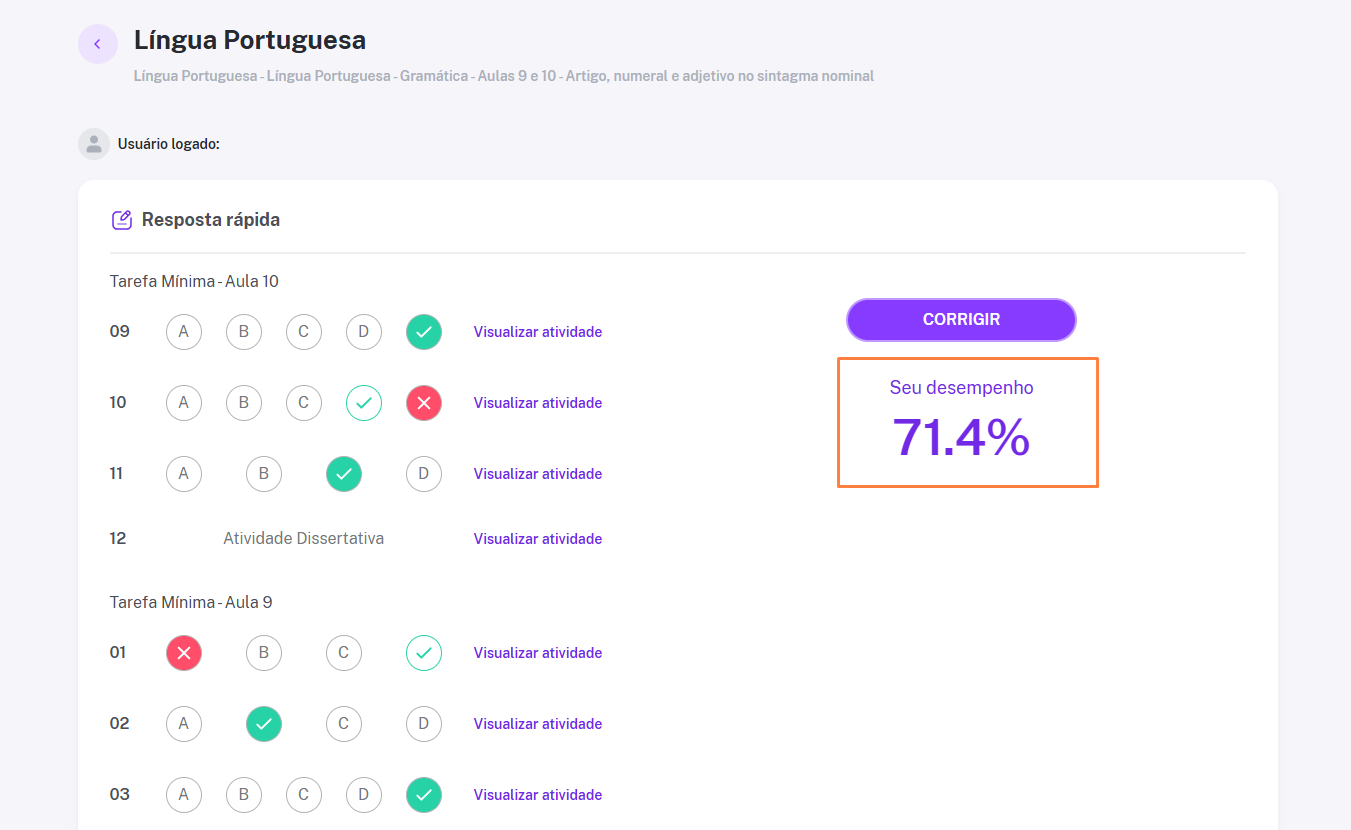The image size is (1351, 830).
Task: Choose option A for question 09
Action: (x=184, y=332)
